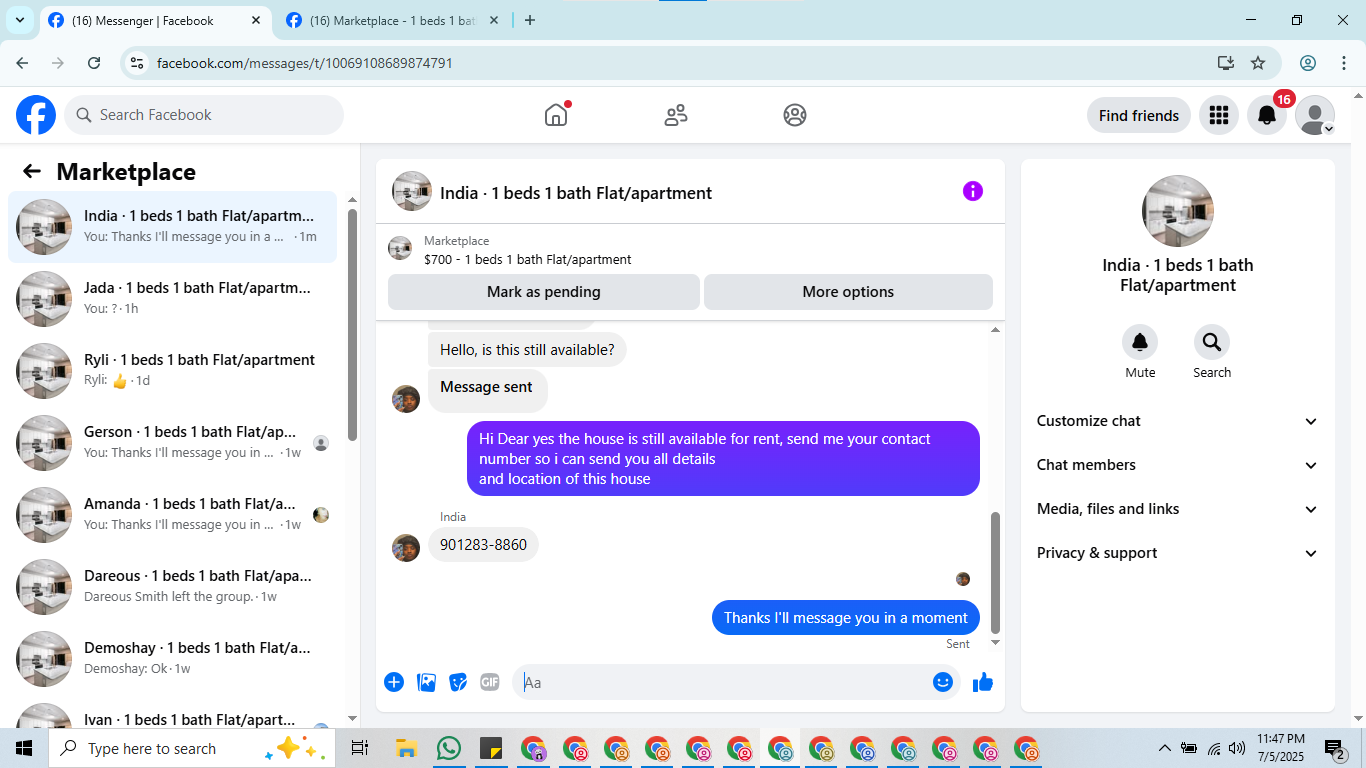This screenshot has width=1366, height=768.
Task: Click the large listing thumbnail in right panel
Action: coord(1178,211)
